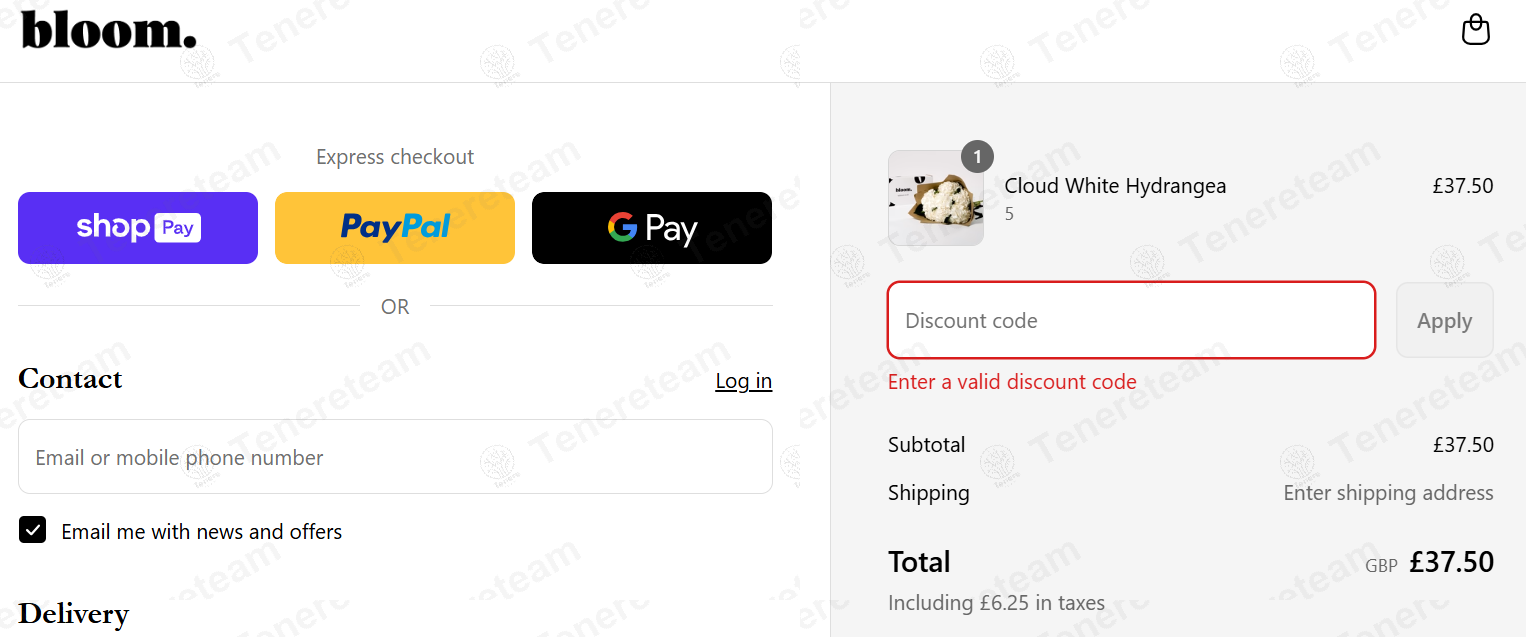The height and width of the screenshot is (637, 1526).
Task: Follow the Log in link
Action: (743, 381)
